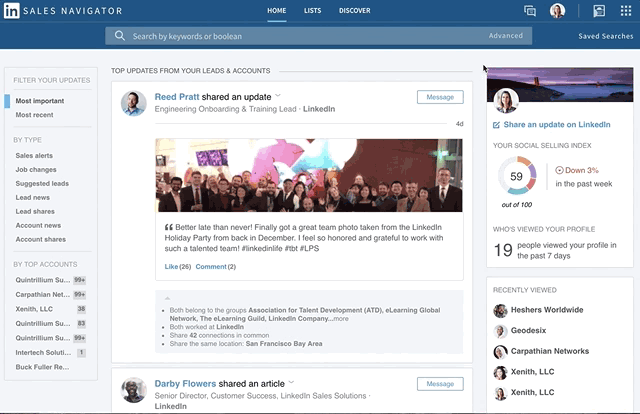Open Reed Pratt's profile link
Screen dimensions: 640x414
tap(177, 97)
